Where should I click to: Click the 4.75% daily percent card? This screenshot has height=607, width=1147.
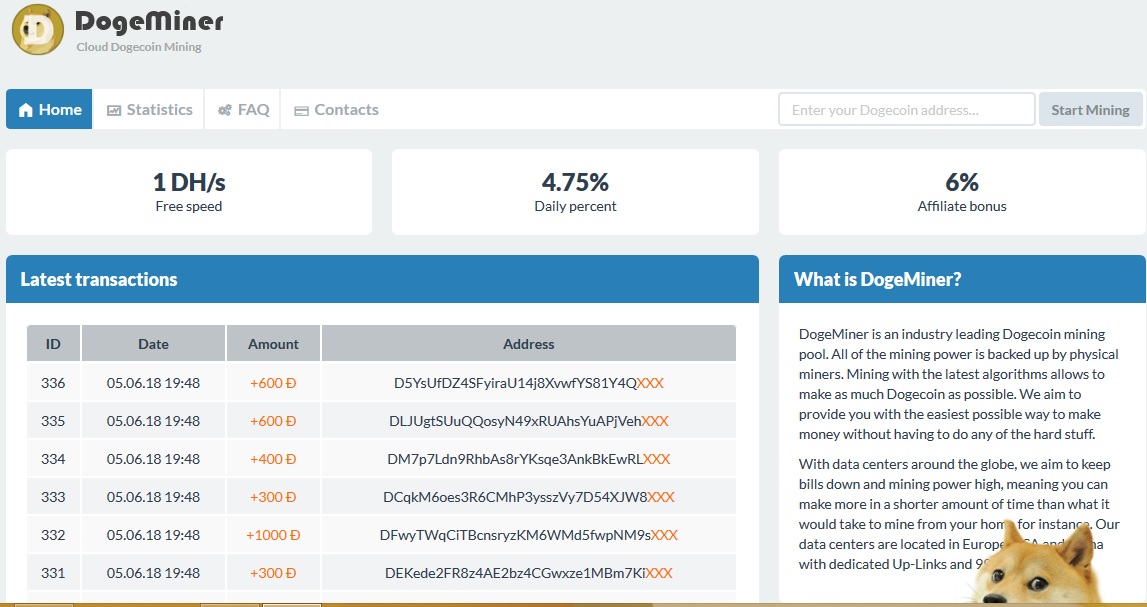coord(575,192)
